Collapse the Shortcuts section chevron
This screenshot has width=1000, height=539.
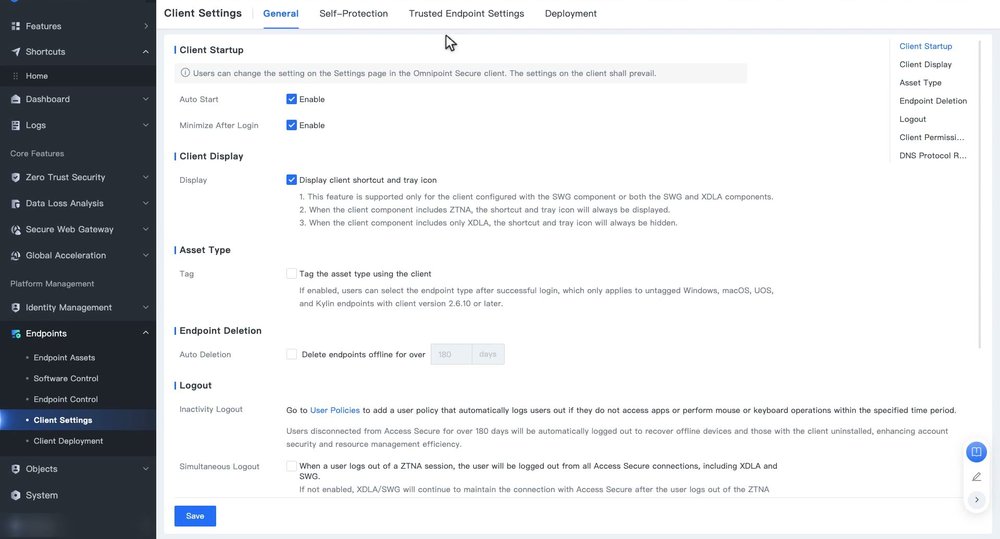(146, 52)
